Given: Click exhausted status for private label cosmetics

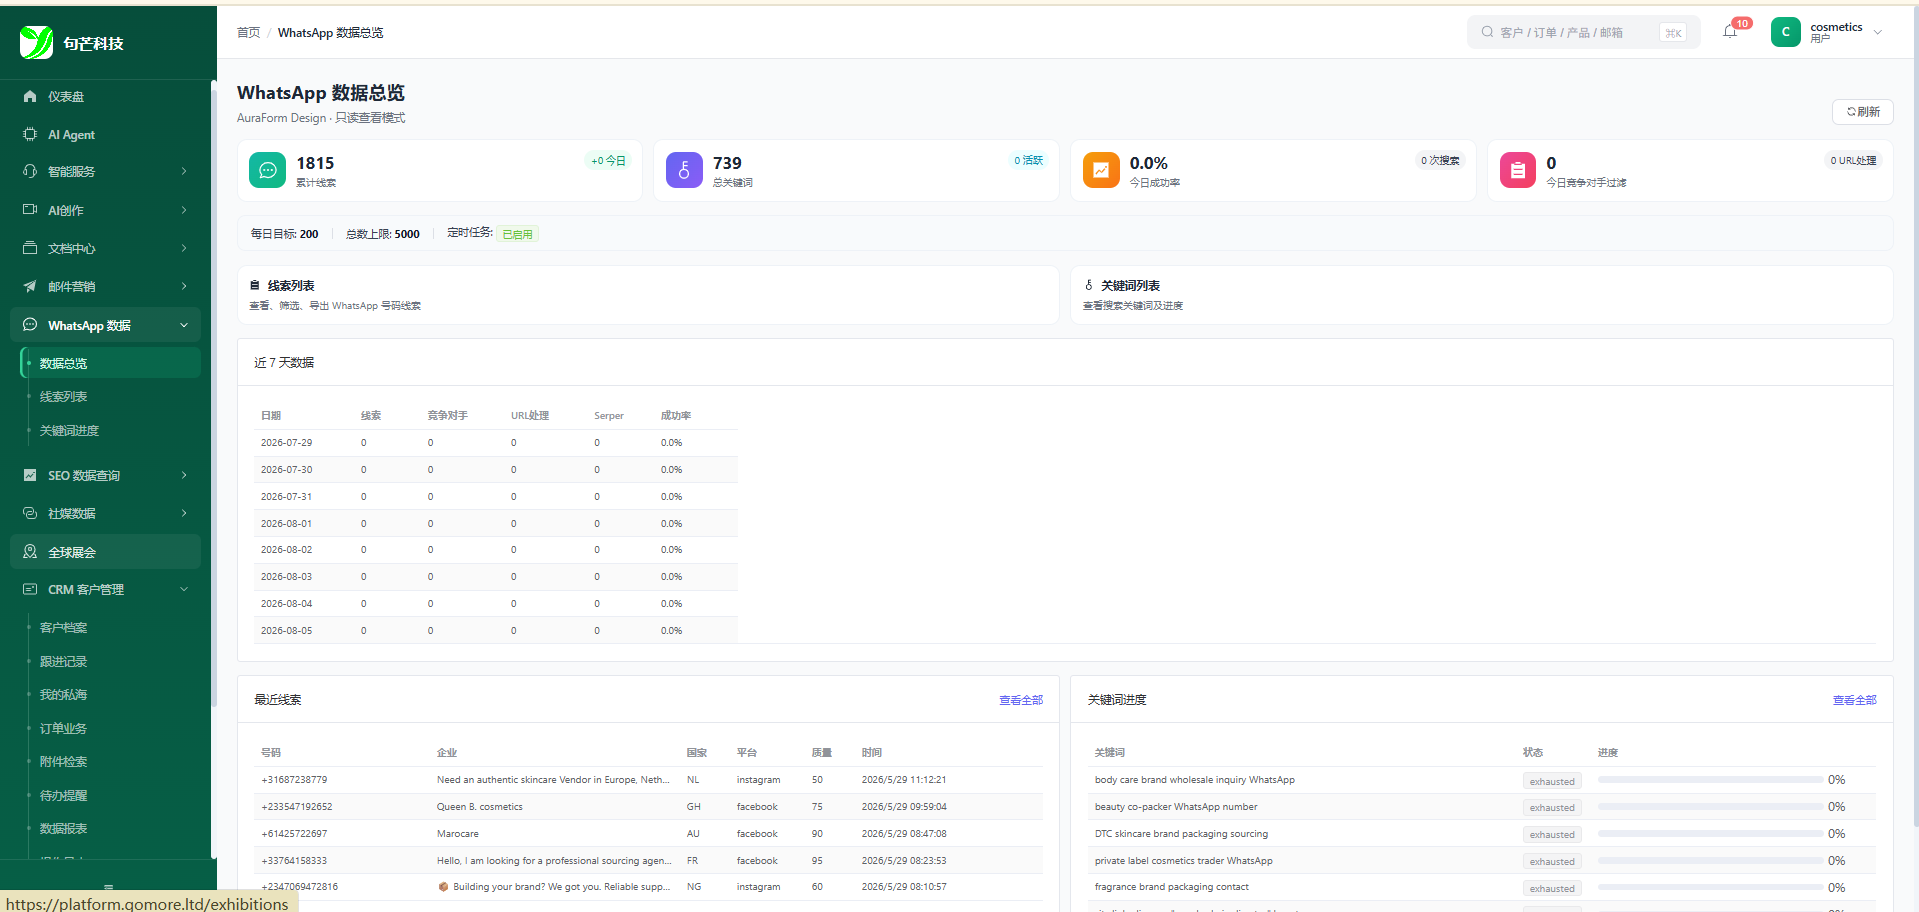Looking at the screenshot, I should point(1552,862).
